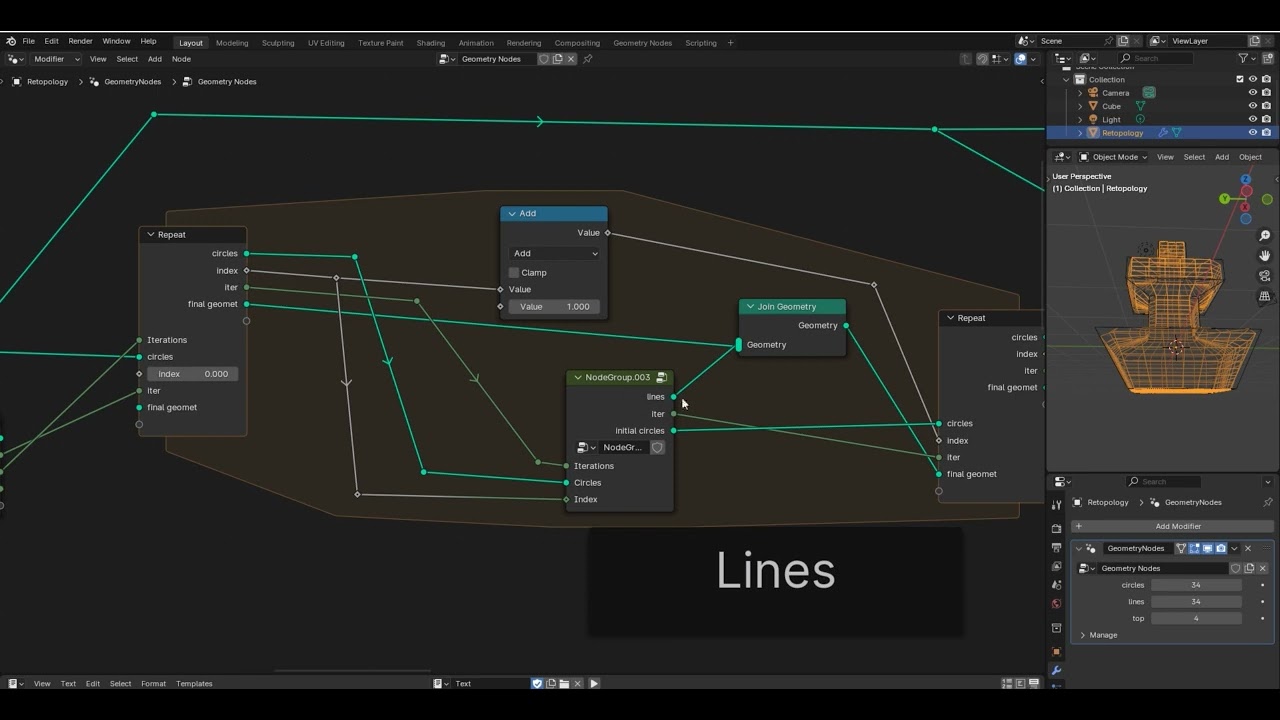The height and width of the screenshot is (720, 1280).
Task: Click the NodeGroup.003 node group icon
Action: 661,377
